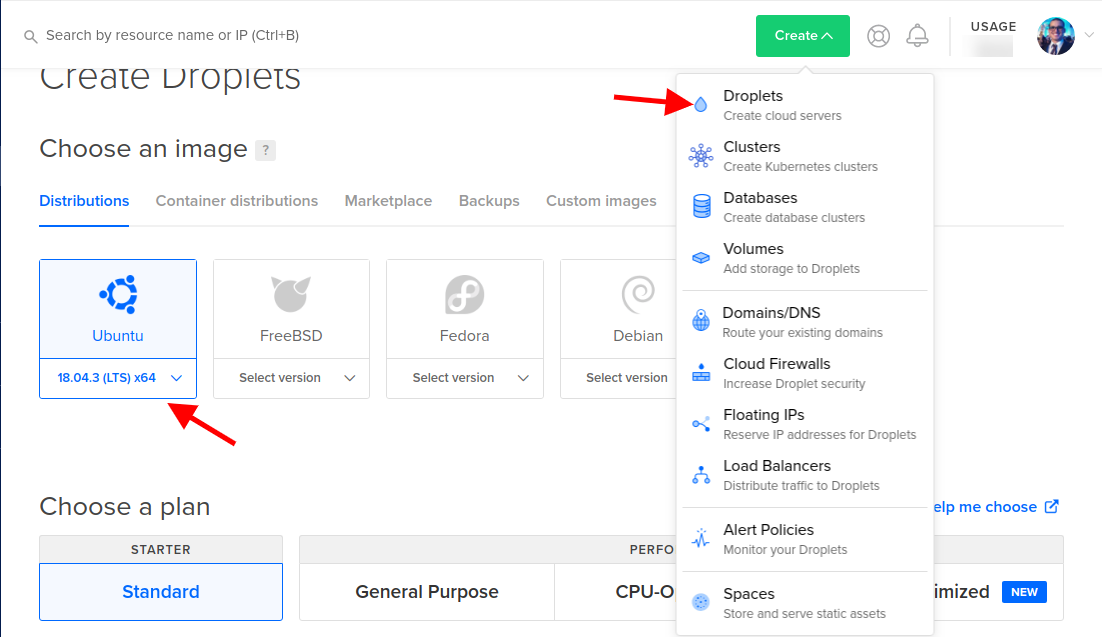
Task: Click the USAGE label
Action: click(993, 27)
